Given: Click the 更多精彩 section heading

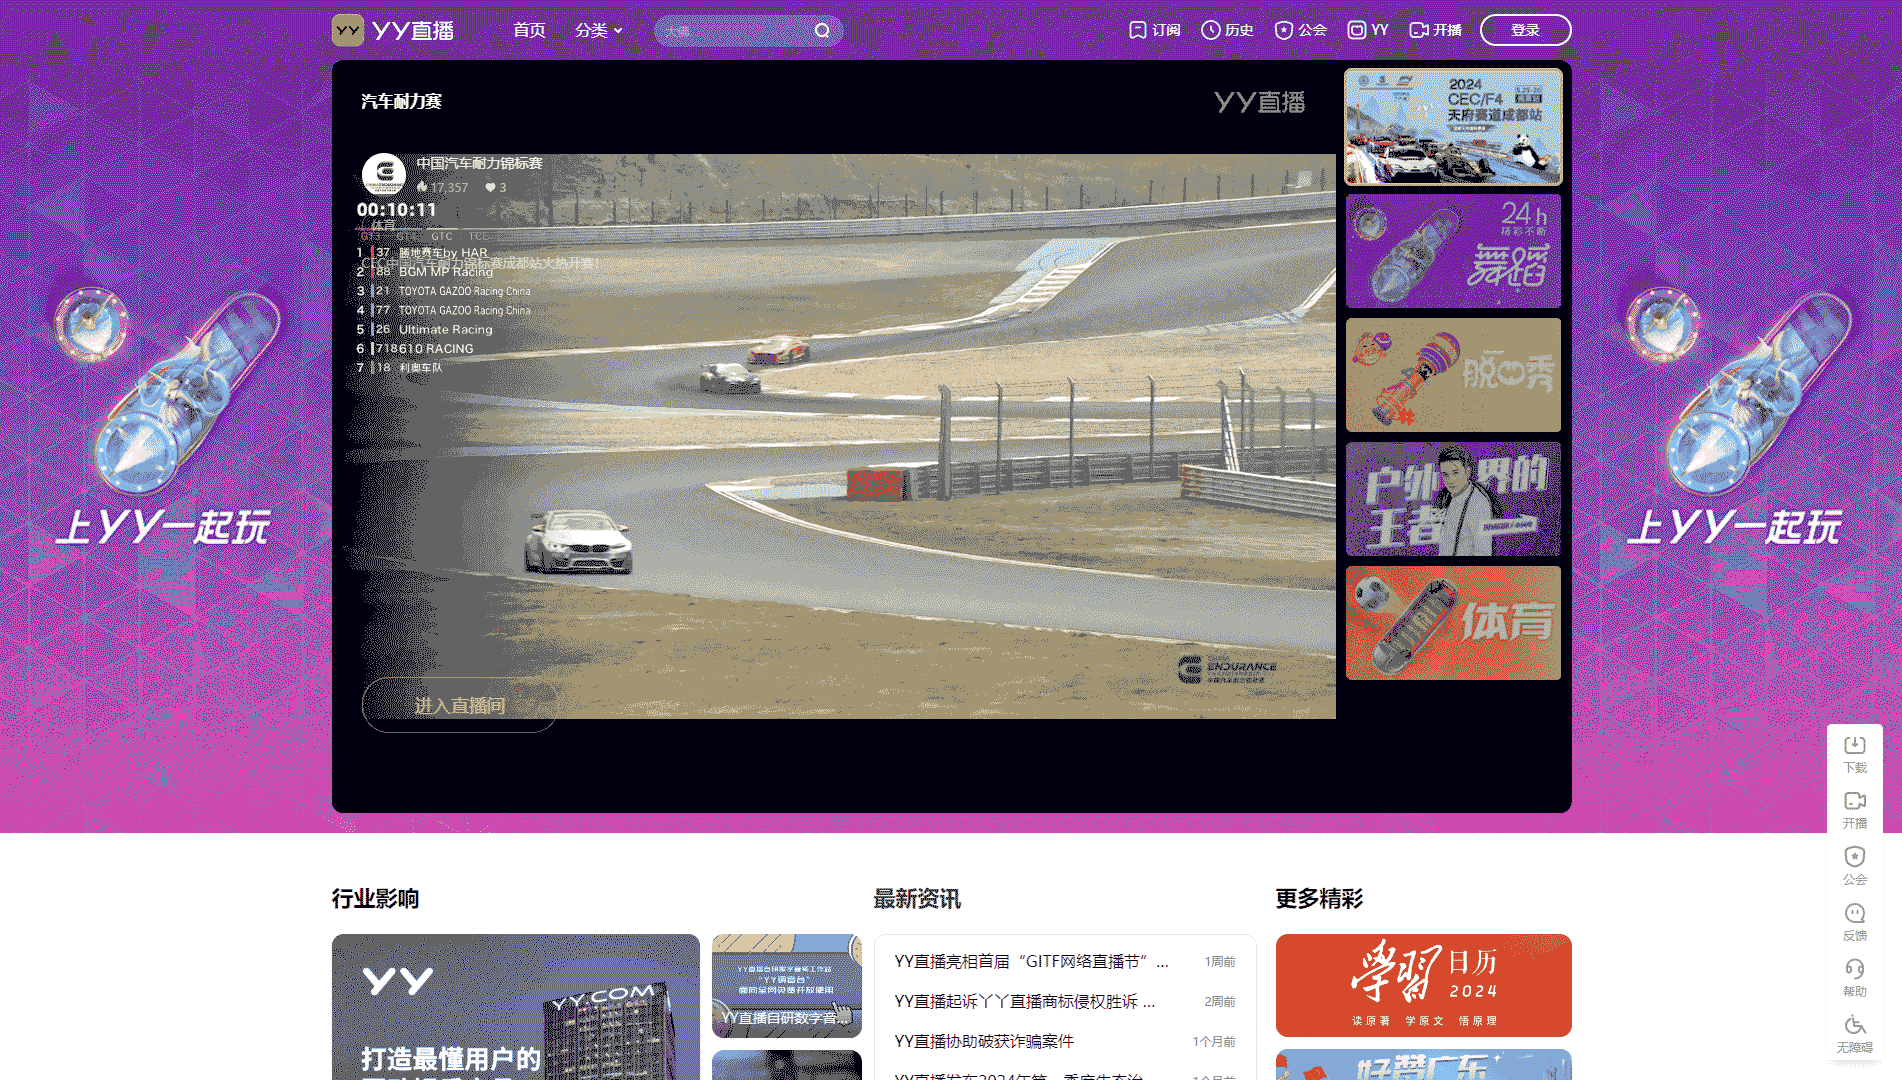Looking at the screenshot, I should [1319, 899].
